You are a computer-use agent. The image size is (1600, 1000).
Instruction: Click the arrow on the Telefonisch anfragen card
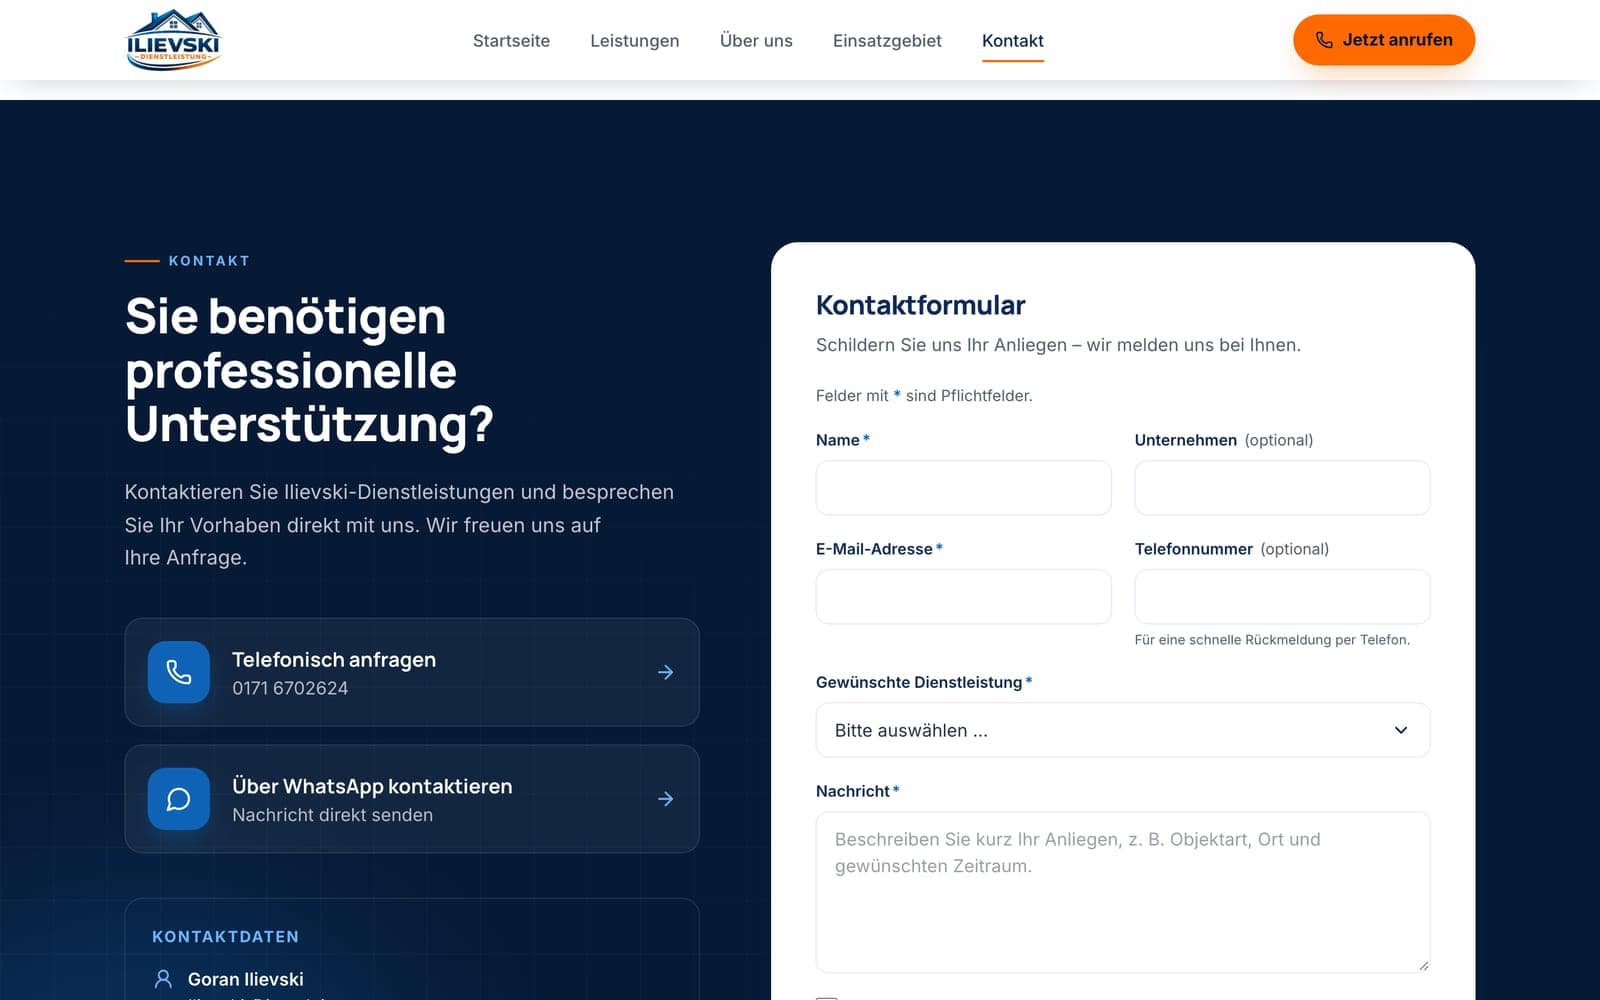[665, 672]
